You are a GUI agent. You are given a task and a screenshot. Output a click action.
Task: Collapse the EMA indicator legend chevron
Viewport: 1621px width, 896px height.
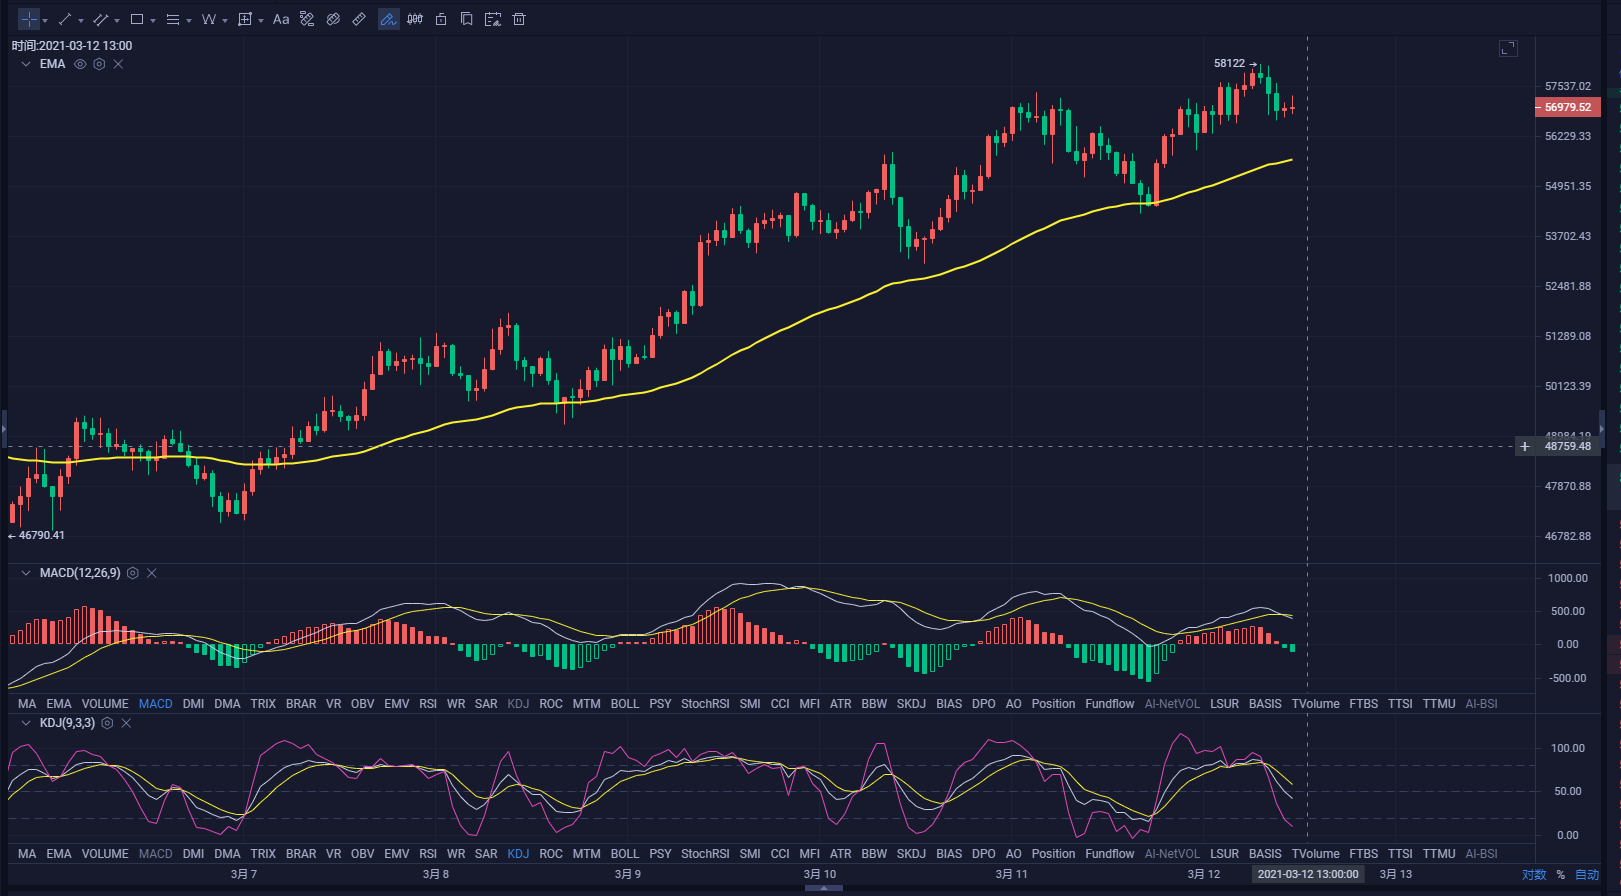(x=26, y=64)
